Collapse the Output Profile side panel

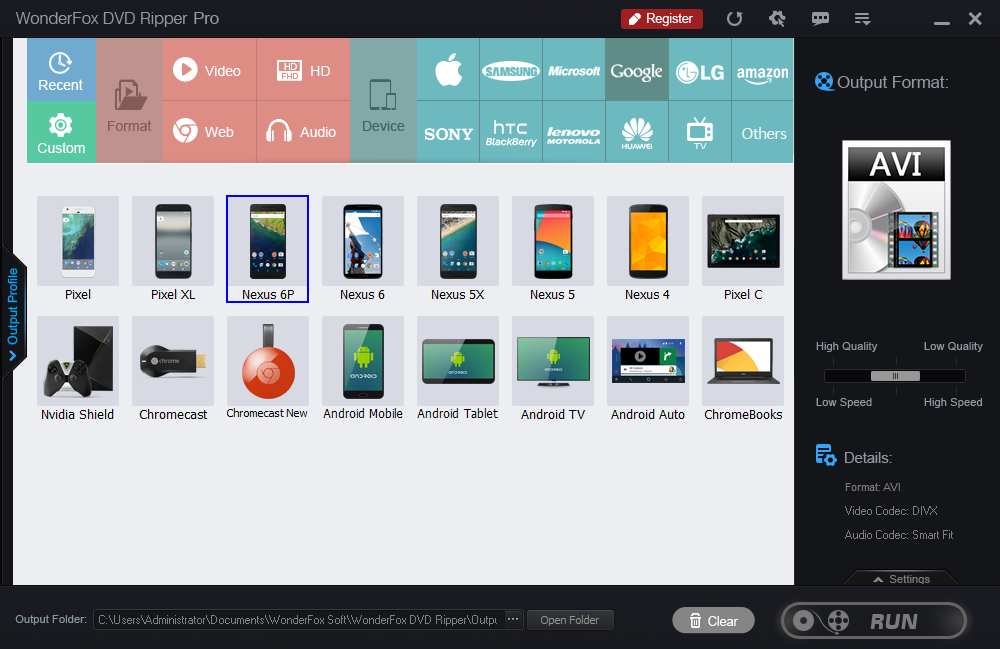click(13, 313)
